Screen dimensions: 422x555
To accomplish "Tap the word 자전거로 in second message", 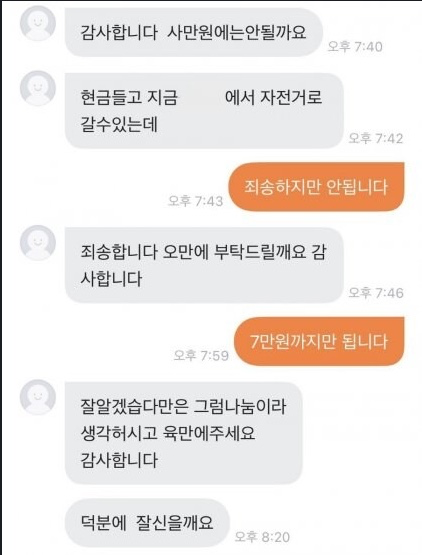I will [291, 97].
